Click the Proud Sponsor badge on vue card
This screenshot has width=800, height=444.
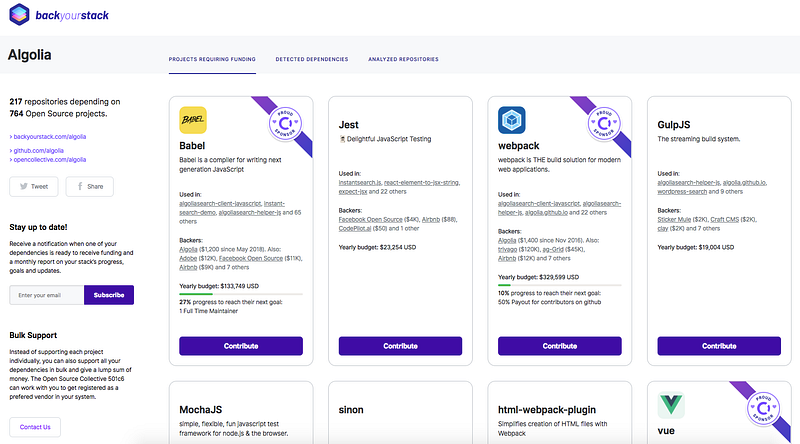(763, 408)
